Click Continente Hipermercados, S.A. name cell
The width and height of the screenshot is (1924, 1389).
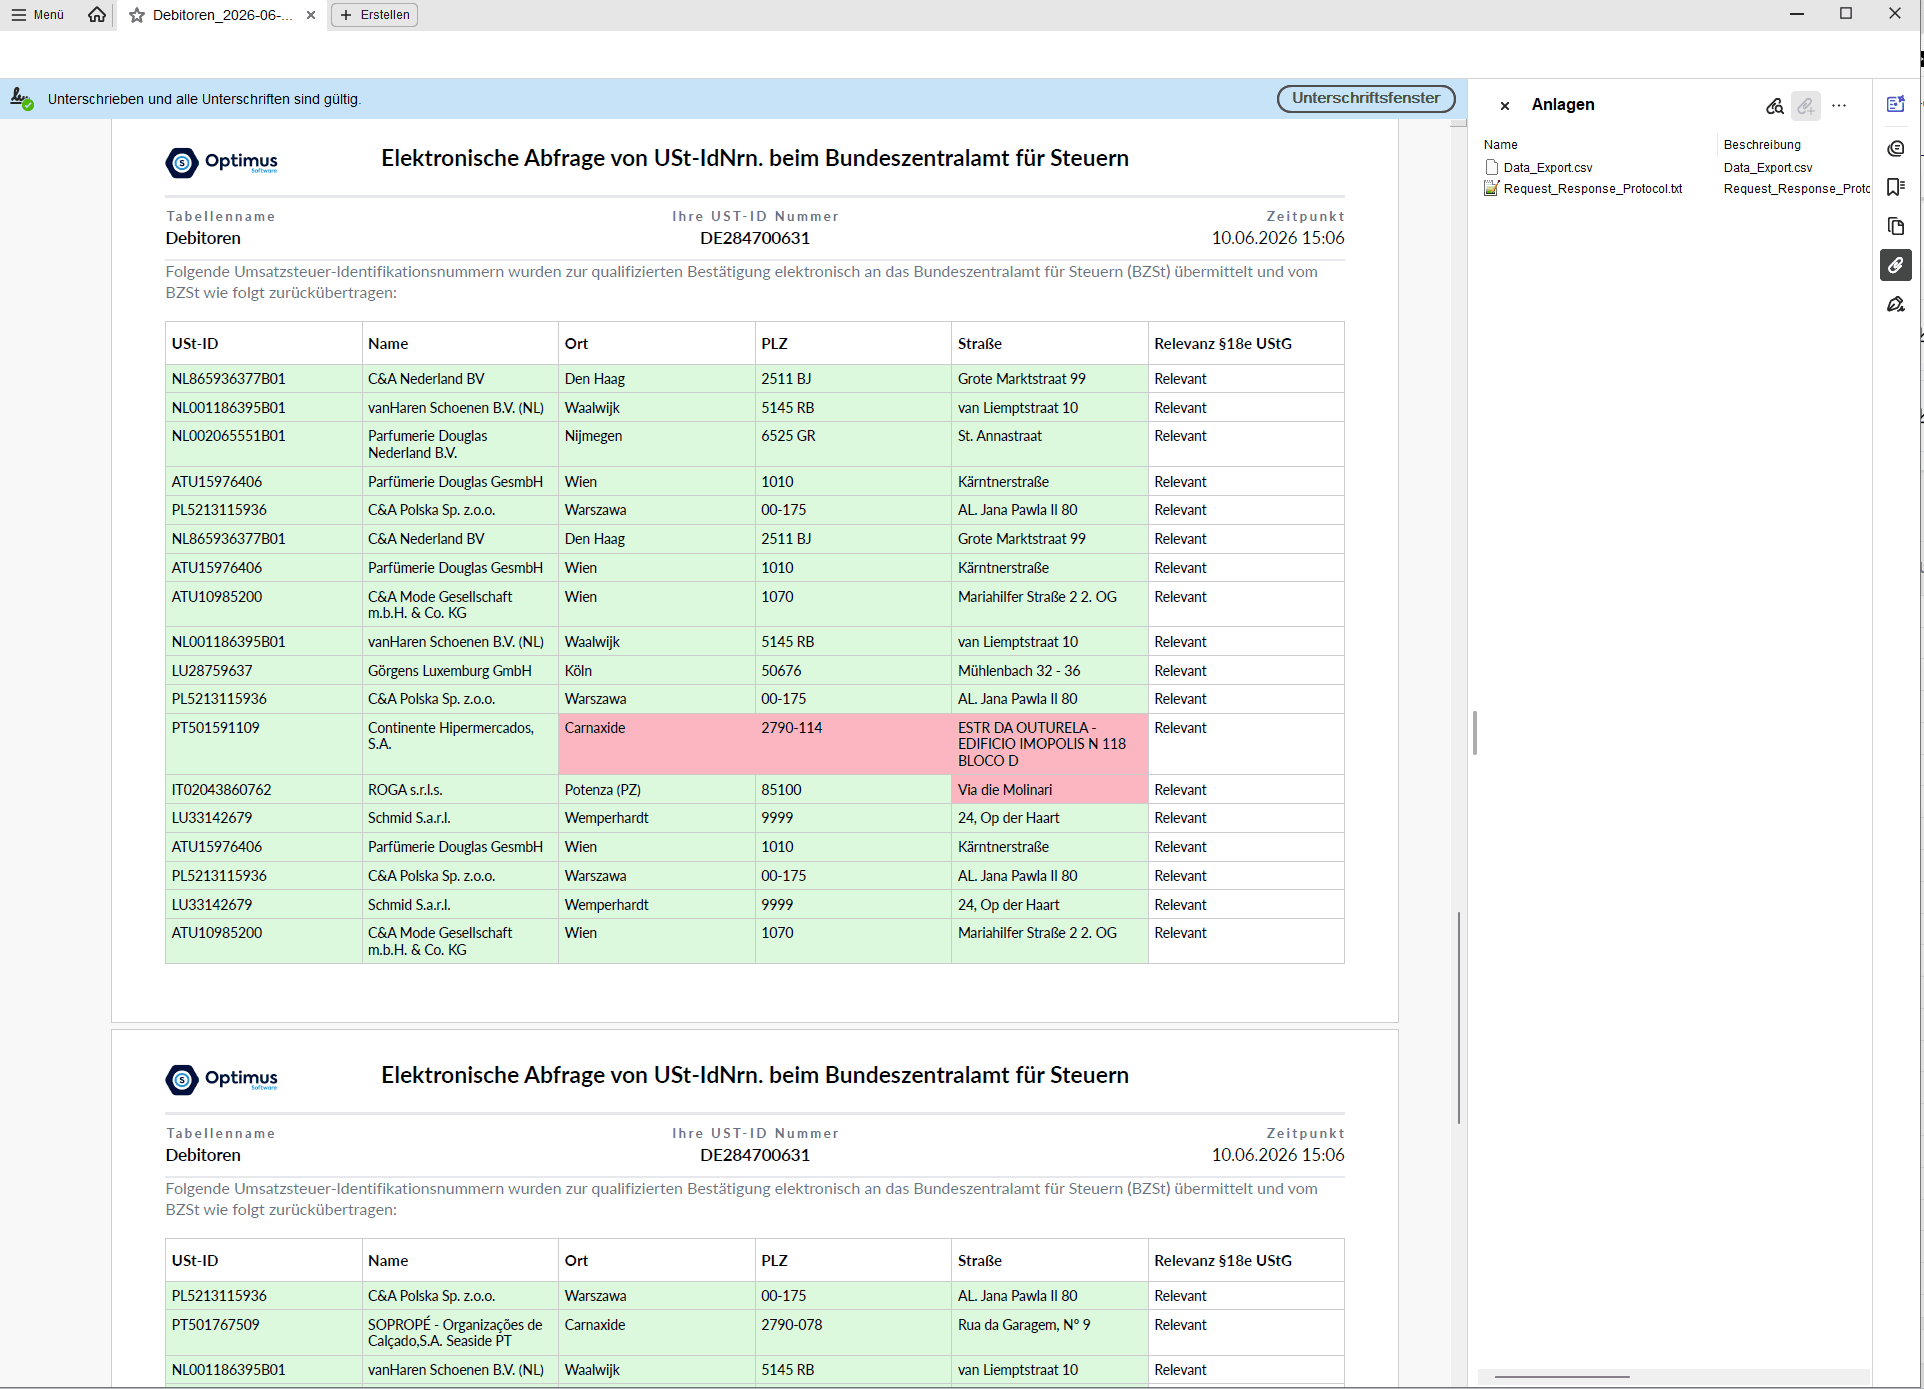pos(459,744)
